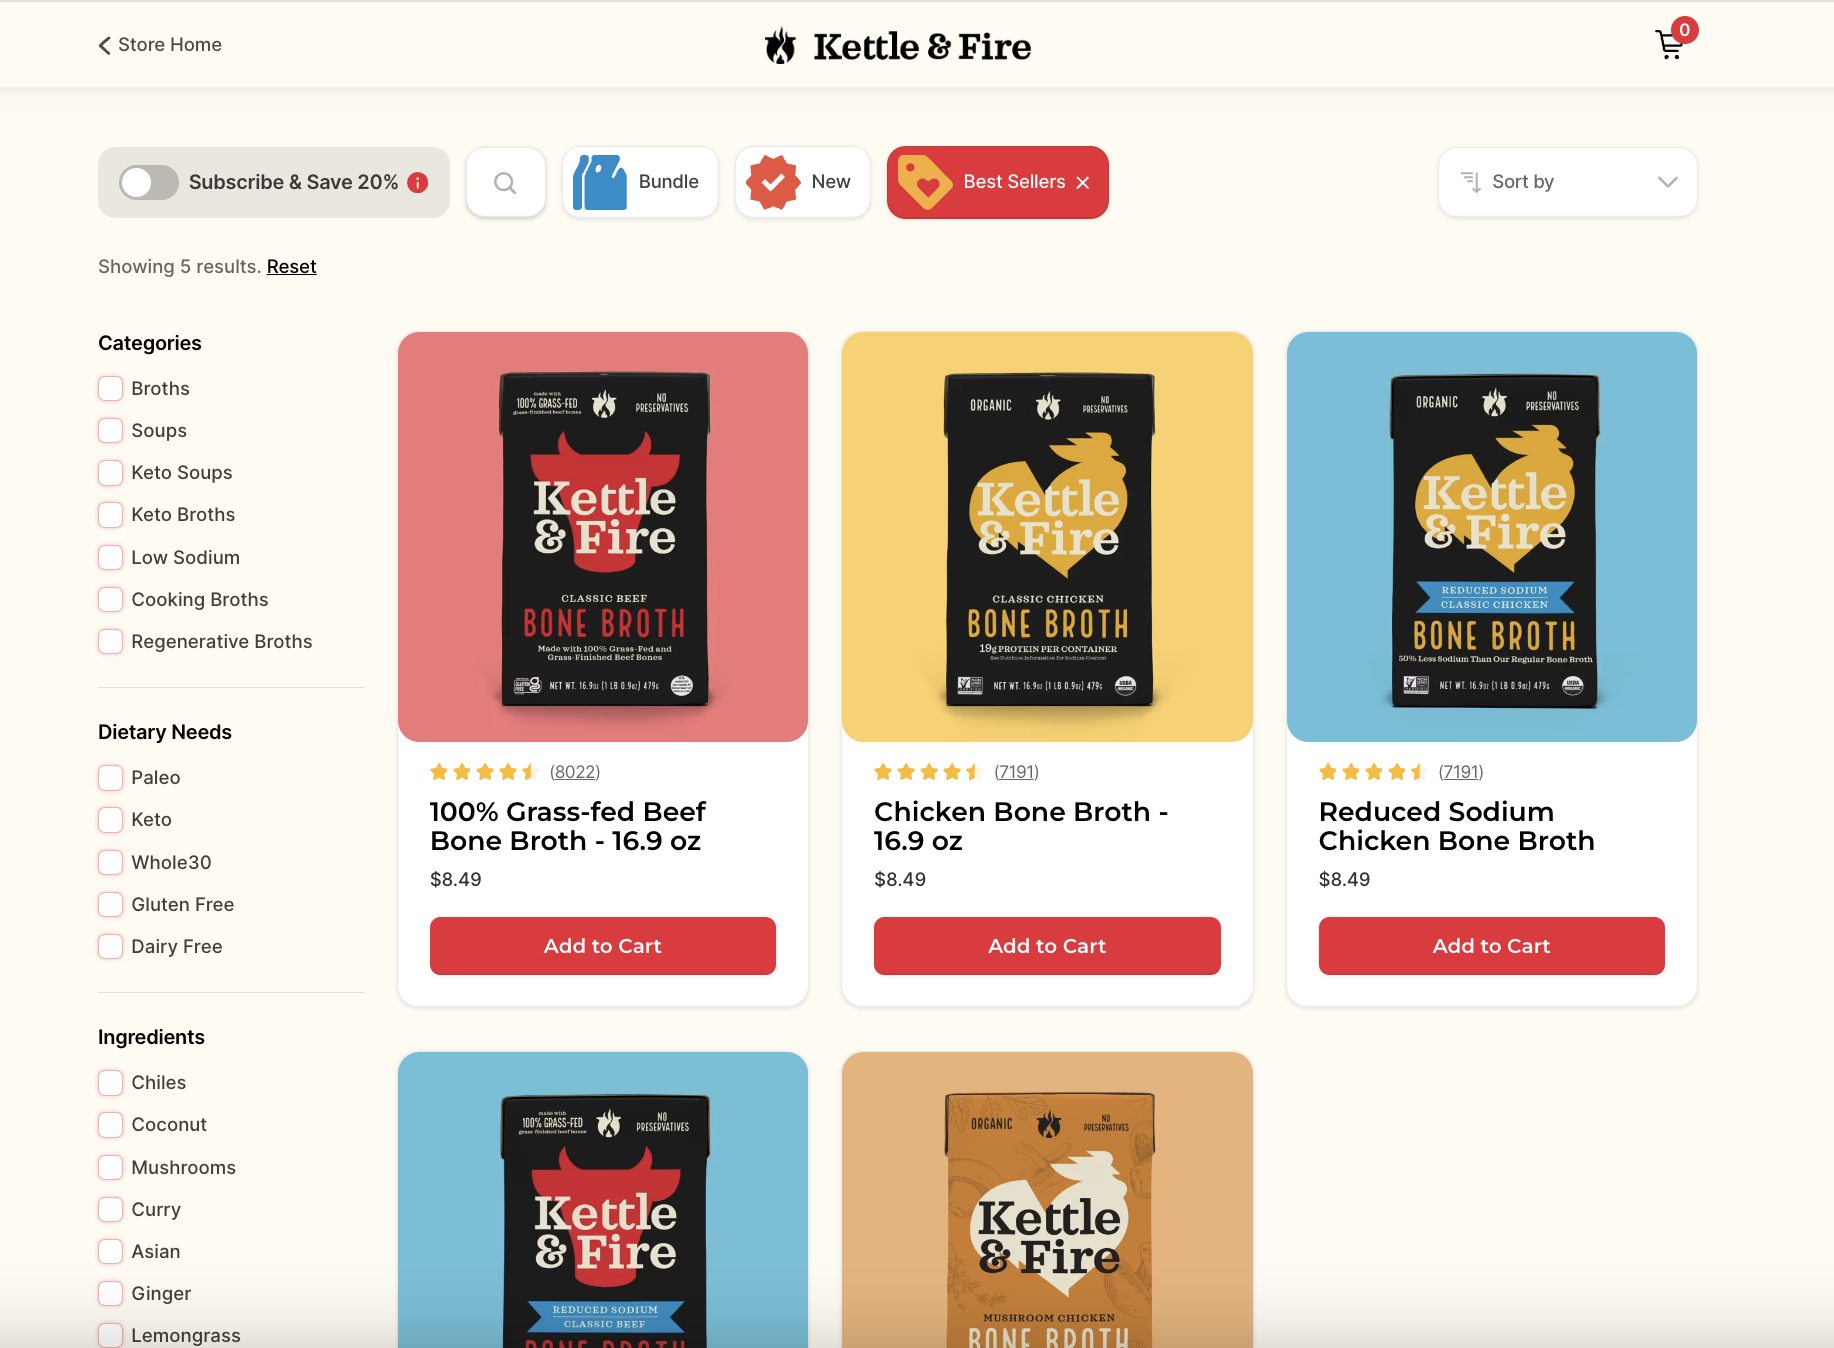Check the Cooking Broths category
Screen dimensions: 1834x1348
[x=111, y=599]
